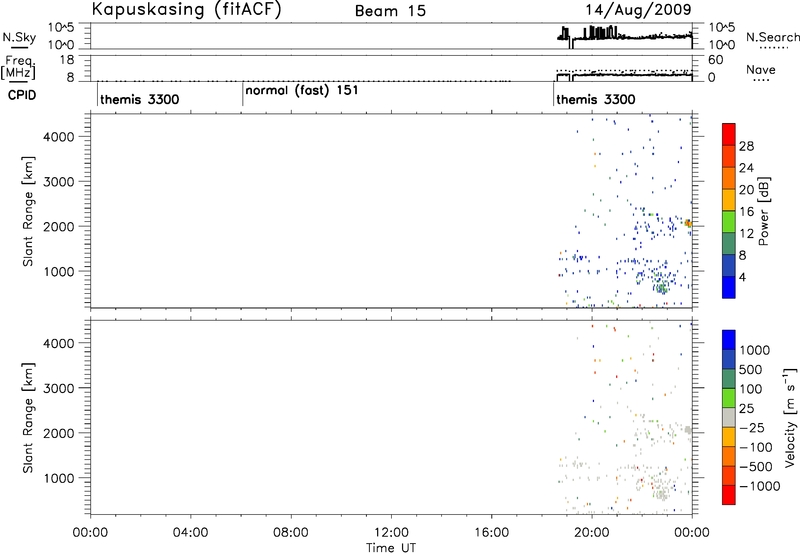This screenshot has height=554, width=800.
Task: Select the 04:00 time tick label
Action: pyautogui.click(x=190, y=533)
